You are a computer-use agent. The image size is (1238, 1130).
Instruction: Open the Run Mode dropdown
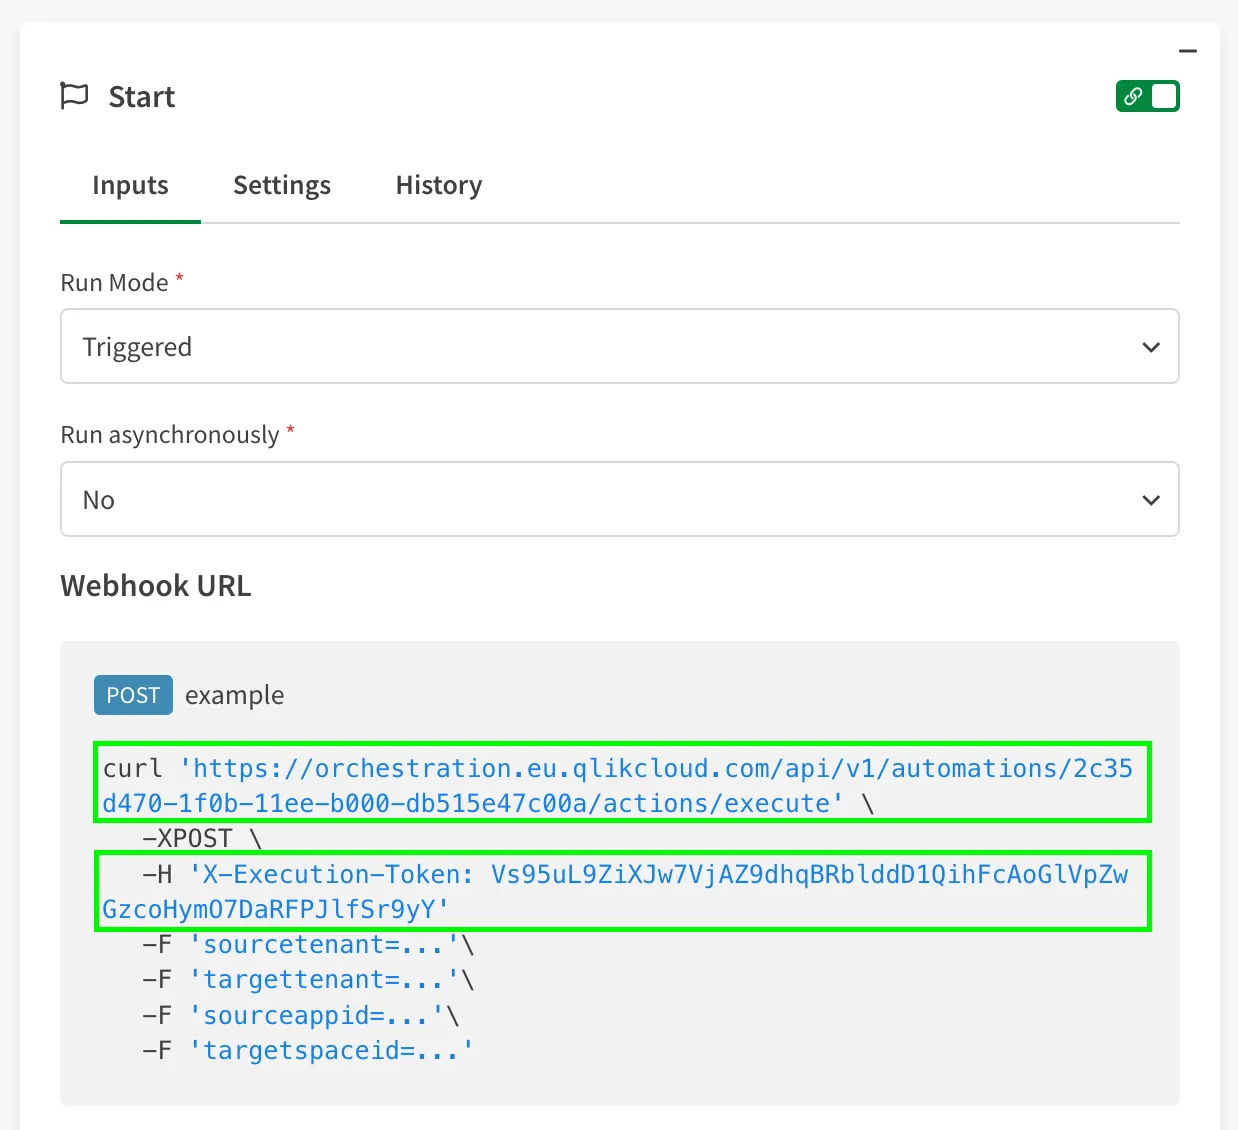click(x=620, y=346)
